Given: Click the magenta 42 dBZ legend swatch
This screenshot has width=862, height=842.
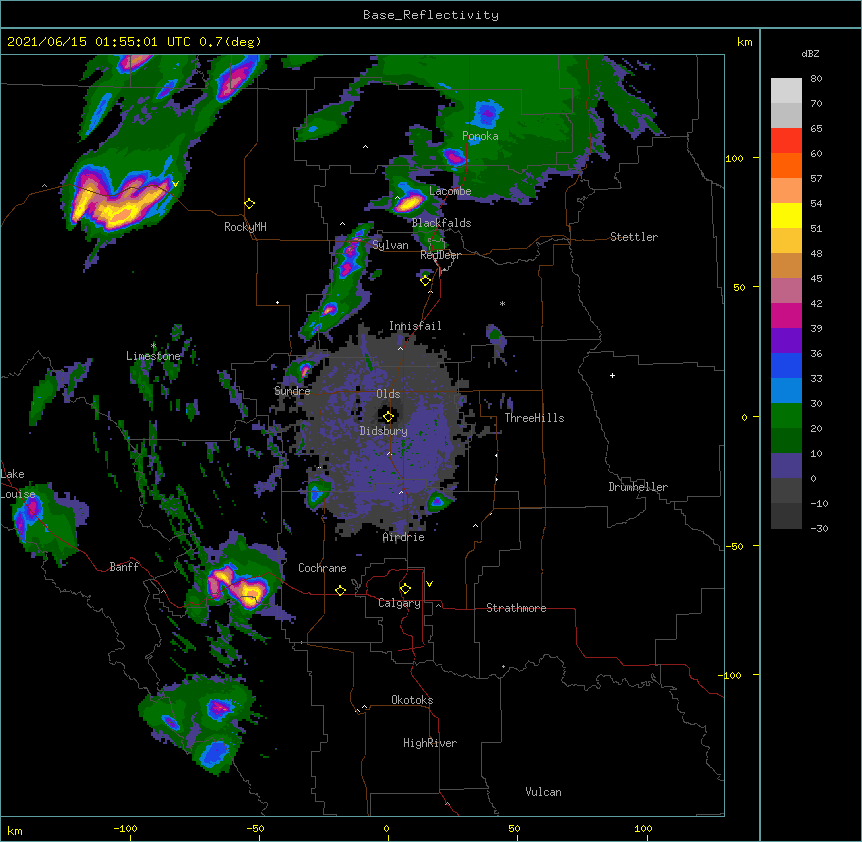Looking at the screenshot, I should pyautogui.click(x=786, y=315).
